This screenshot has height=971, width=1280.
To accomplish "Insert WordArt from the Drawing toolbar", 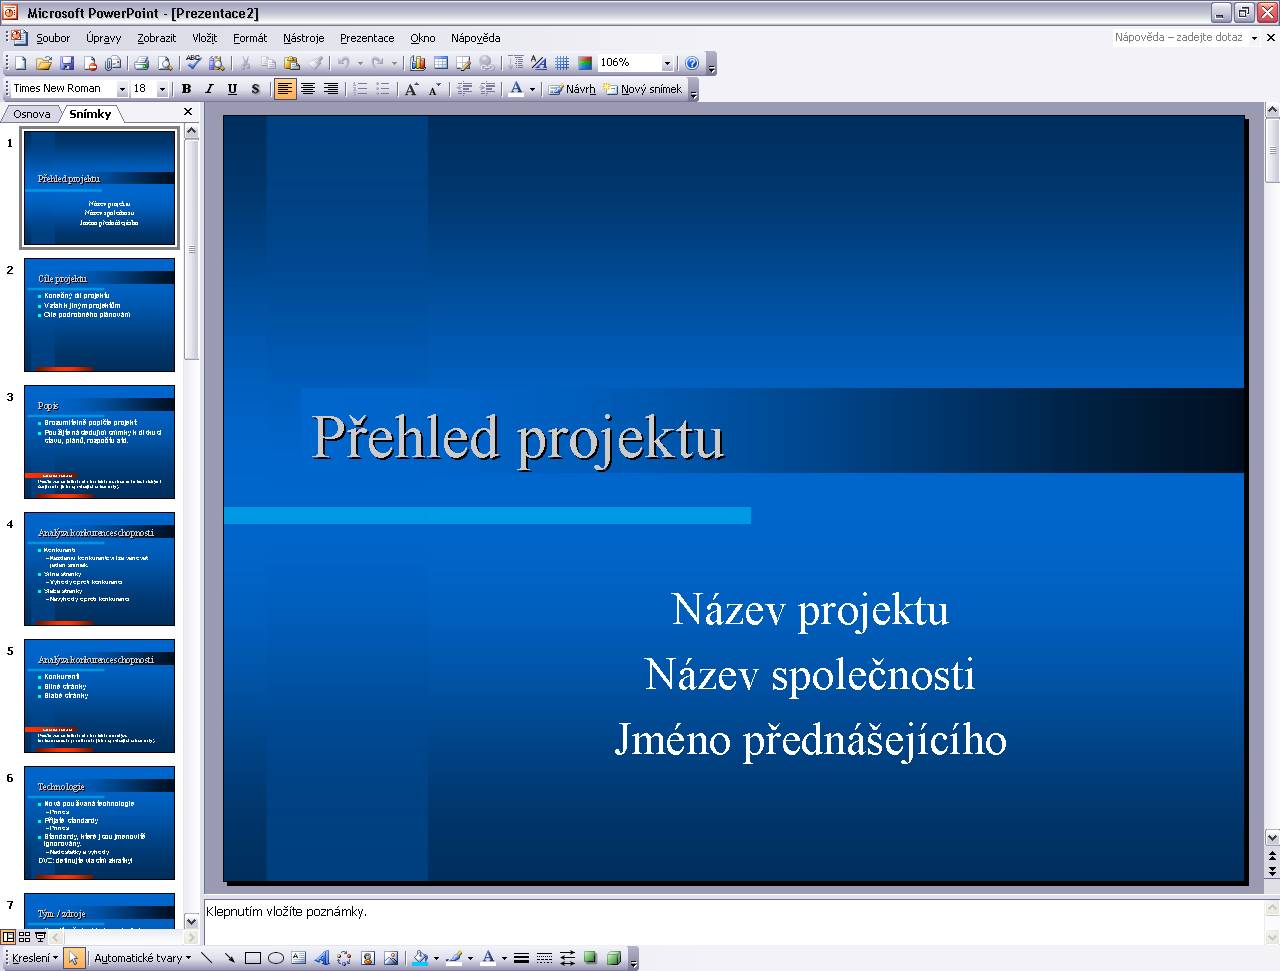I will coord(322,957).
